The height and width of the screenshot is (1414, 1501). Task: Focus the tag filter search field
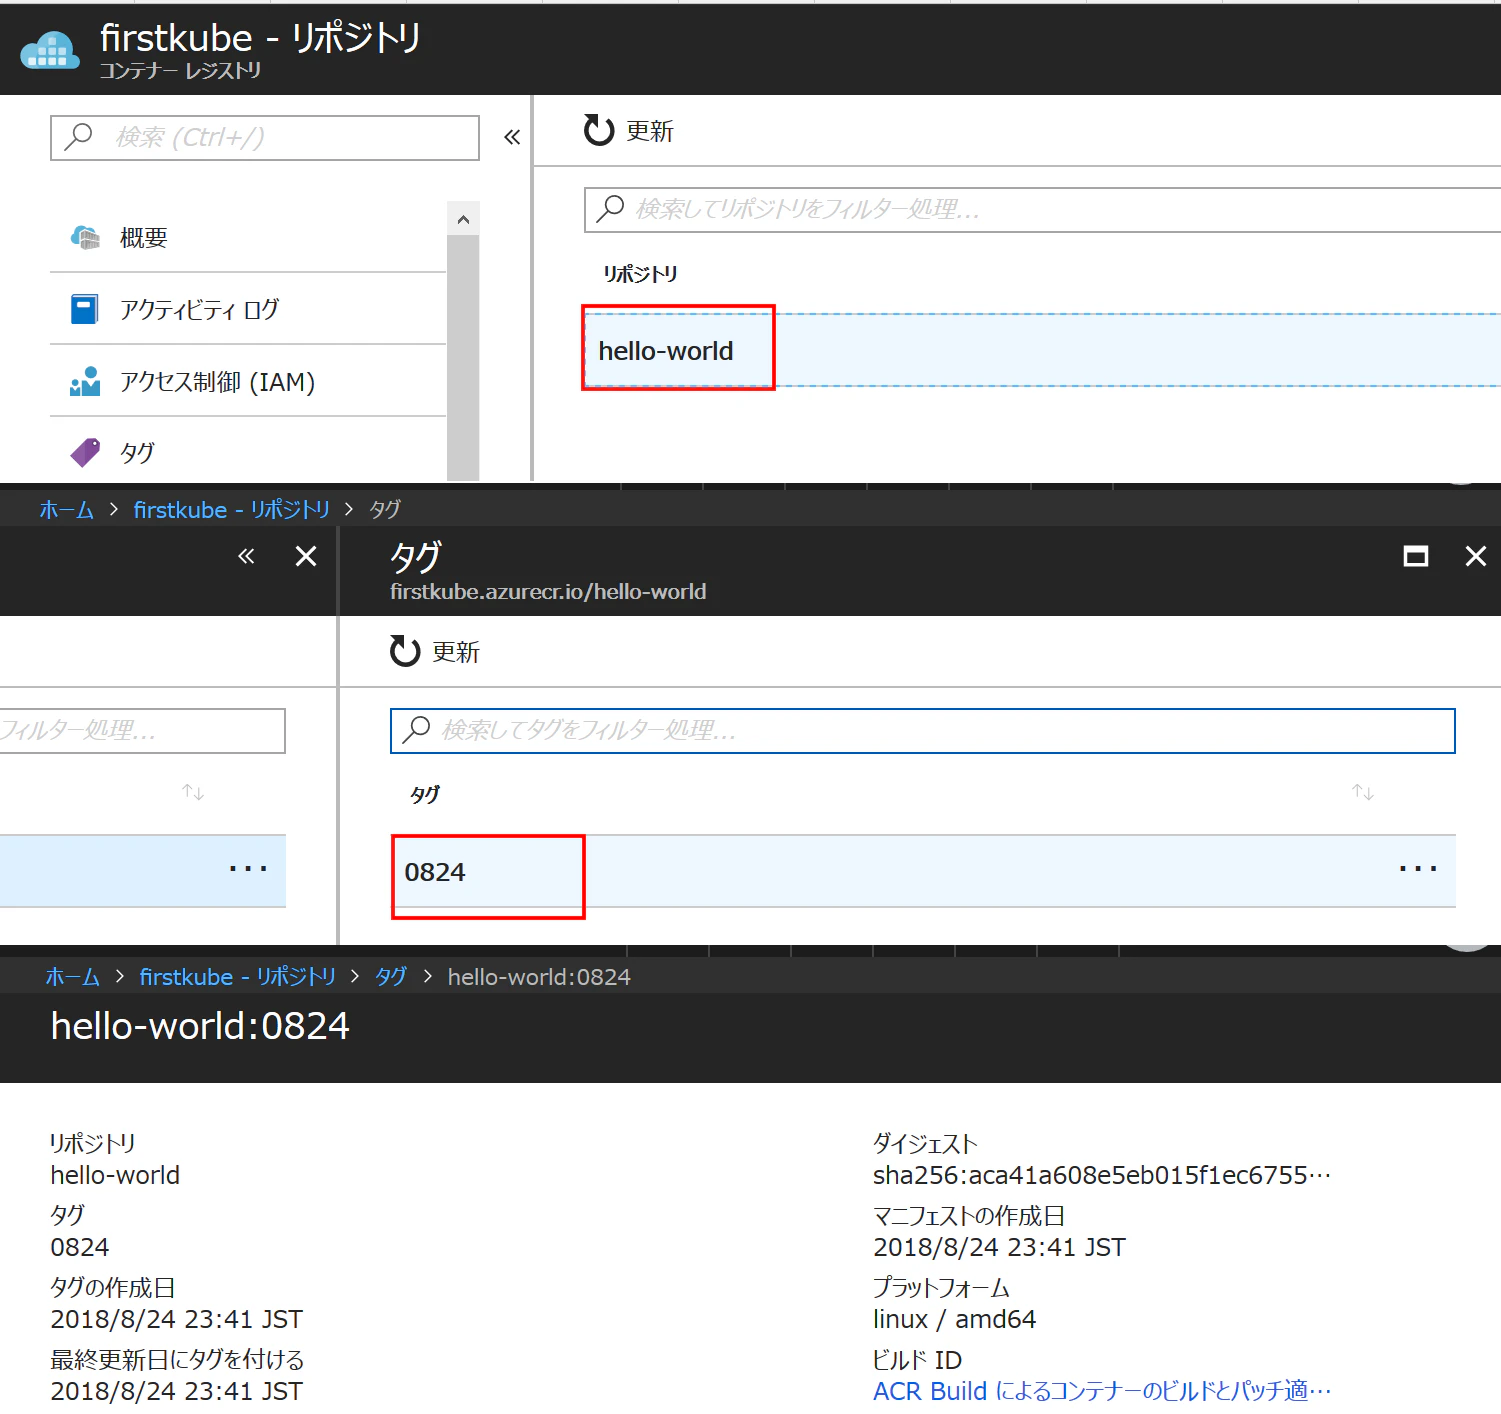click(922, 731)
